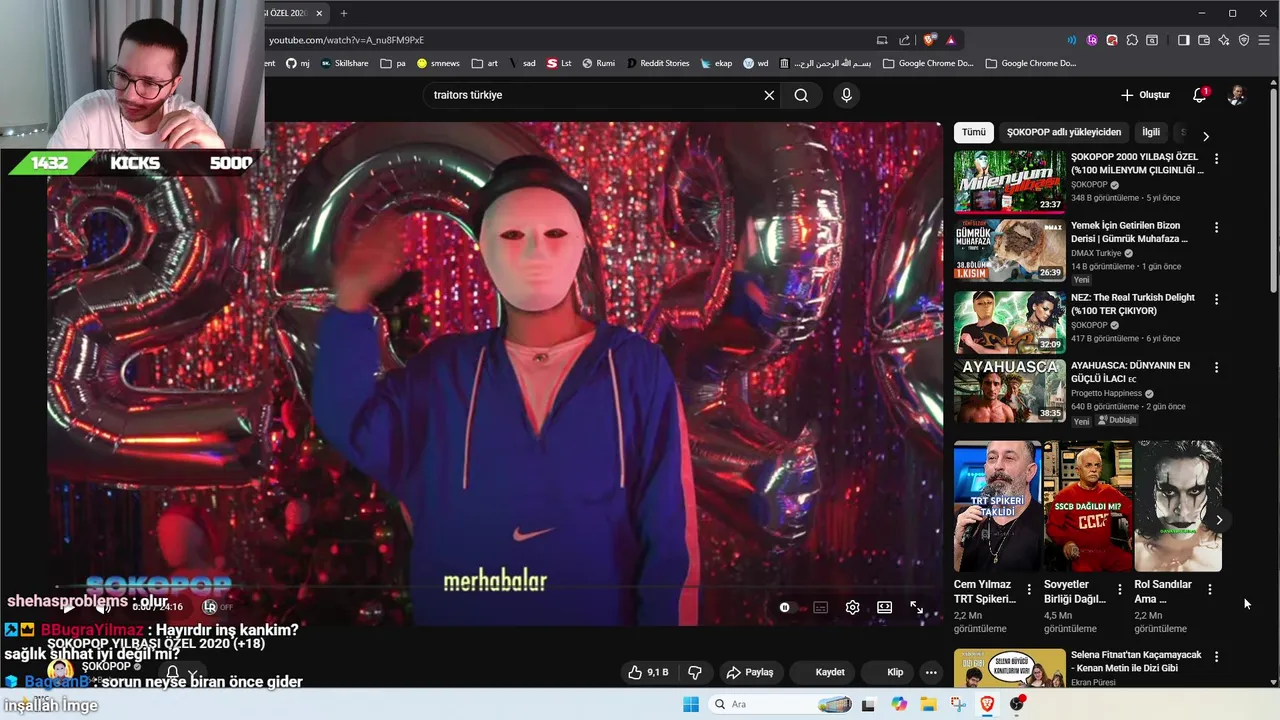
Task: Open ŞOKOPOP 2000 Yılbaşı Özel video thumbnail
Action: point(1009,181)
